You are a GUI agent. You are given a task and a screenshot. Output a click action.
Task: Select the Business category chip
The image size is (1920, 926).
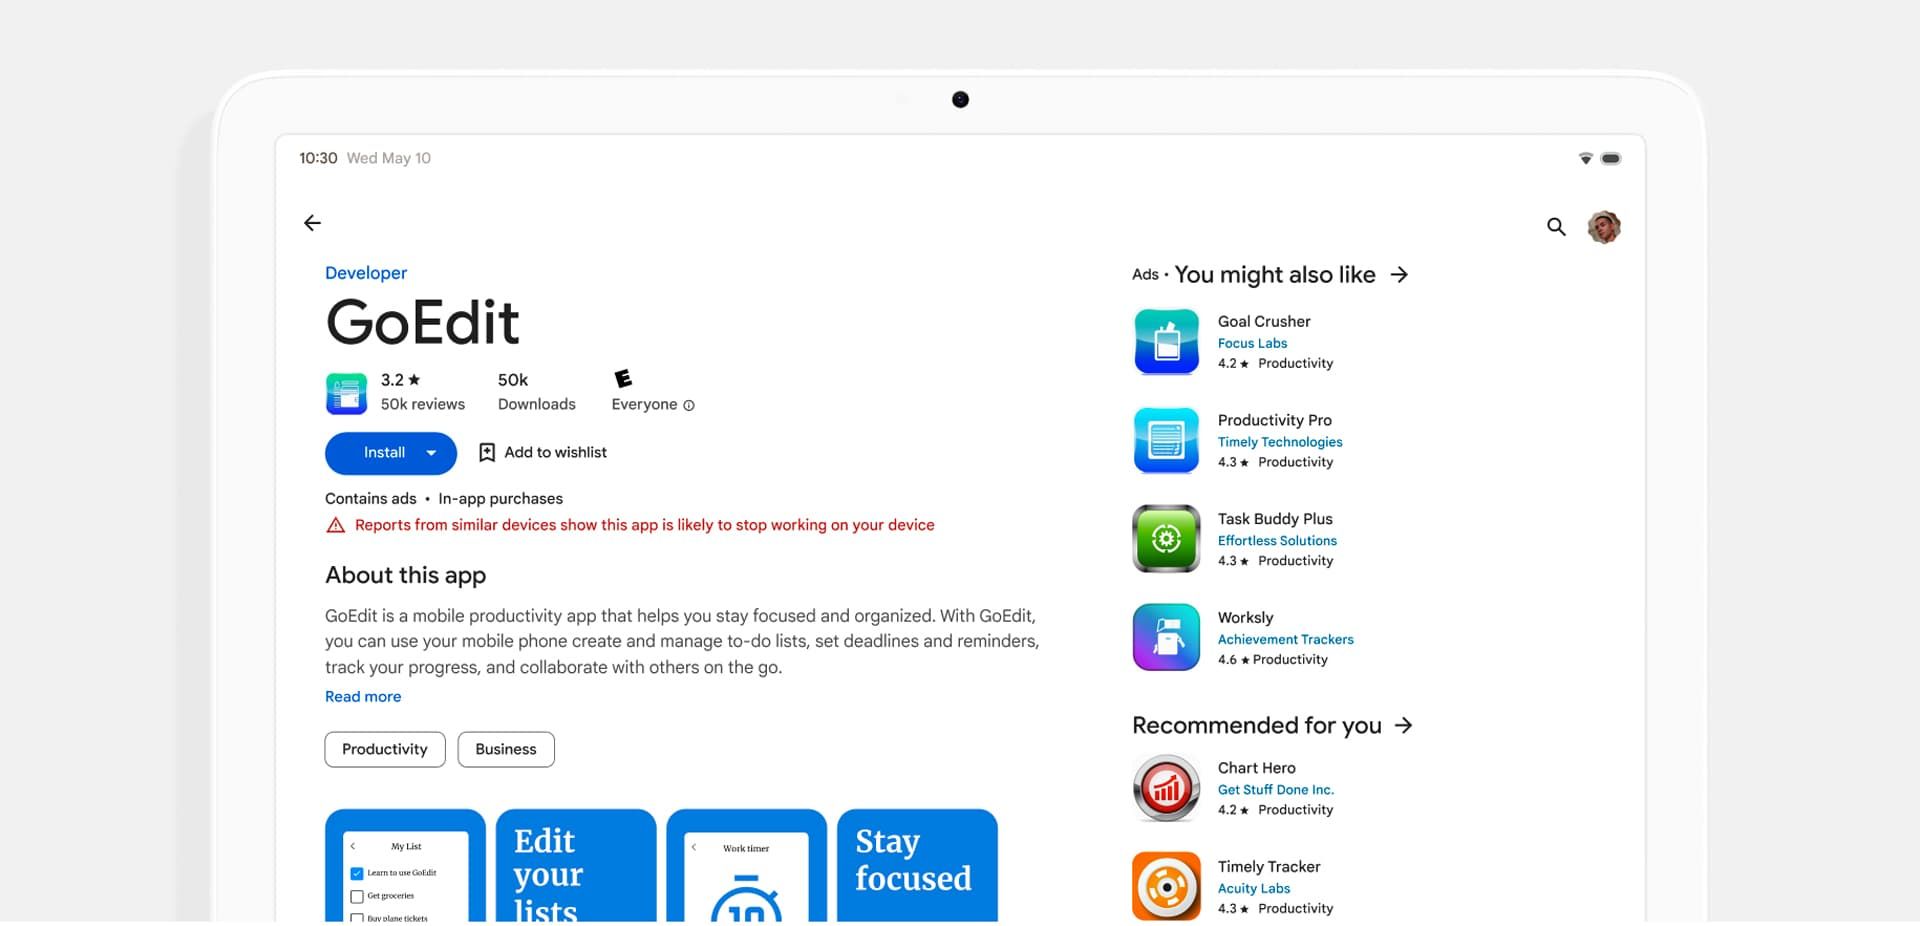point(506,749)
